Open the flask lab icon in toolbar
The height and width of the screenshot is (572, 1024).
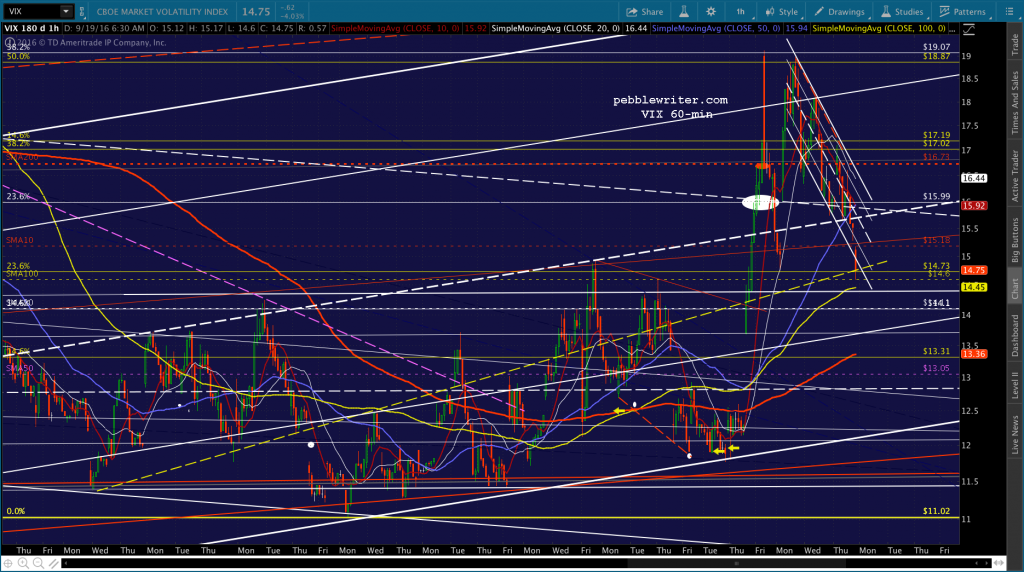click(683, 12)
